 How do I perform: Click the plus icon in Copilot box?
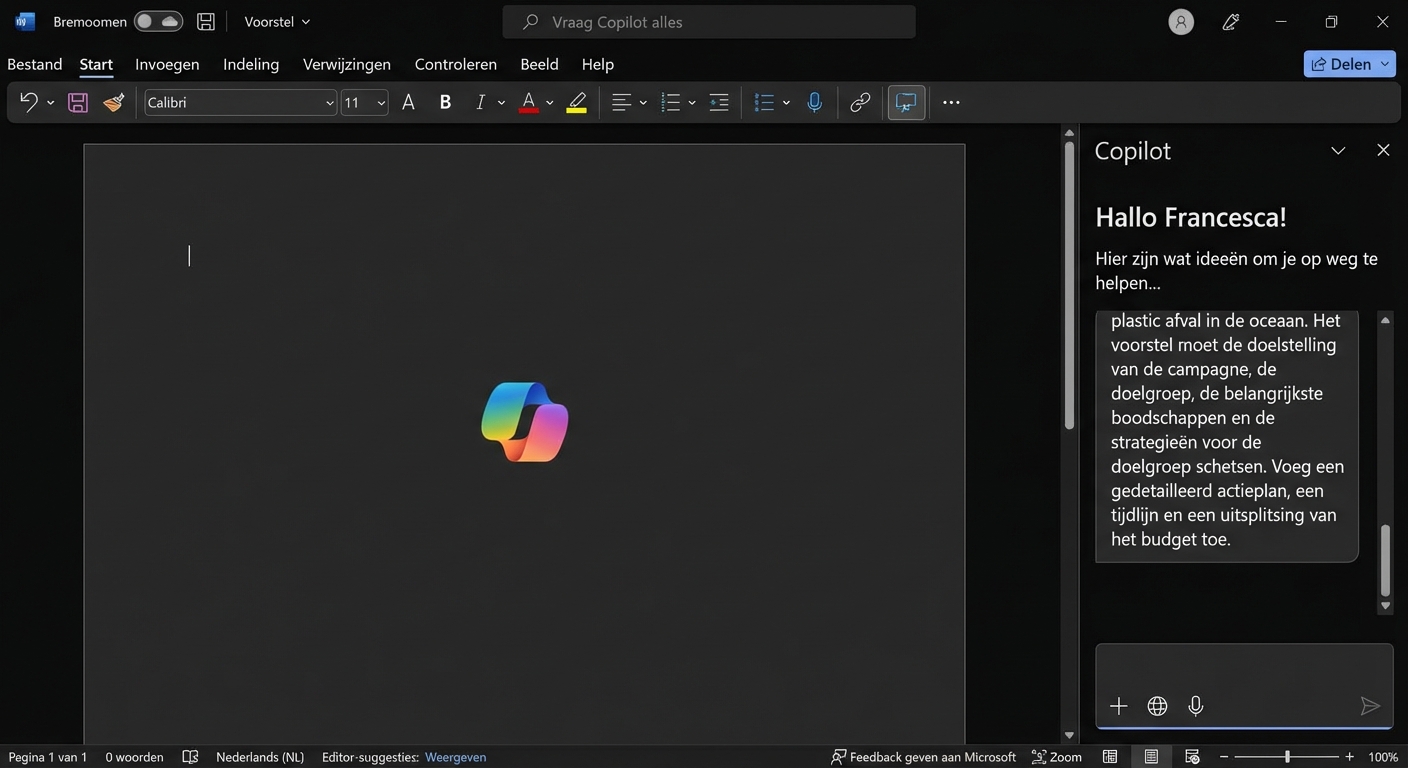pyautogui.click(x=1118, y=706)
